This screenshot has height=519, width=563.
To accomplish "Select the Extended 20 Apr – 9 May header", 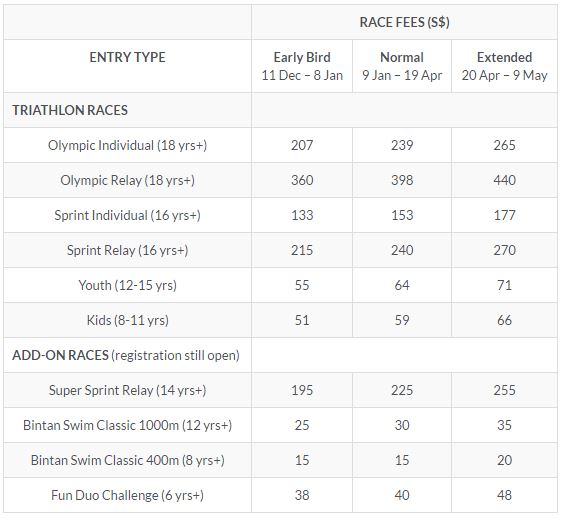I will (504, 66).
